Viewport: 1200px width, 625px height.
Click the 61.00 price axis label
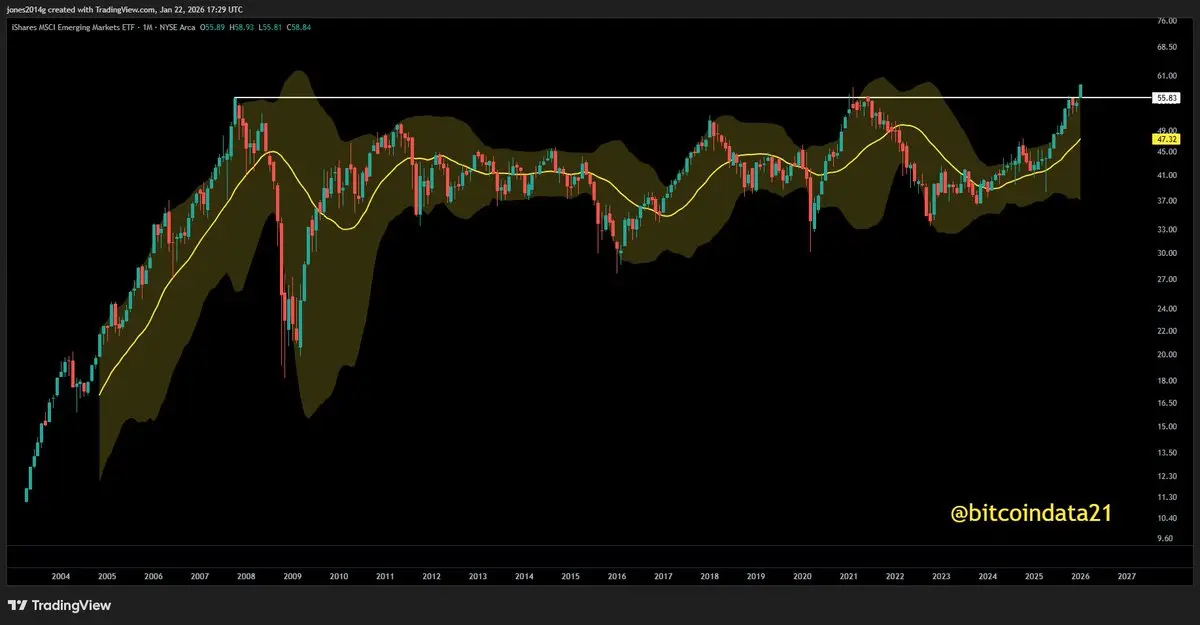[x=1166, y=75]
